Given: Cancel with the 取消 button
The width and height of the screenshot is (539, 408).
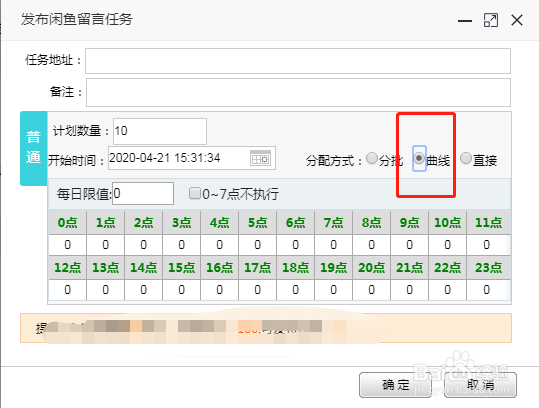Looking at the screenshot, I should click(x=480, y=385).
